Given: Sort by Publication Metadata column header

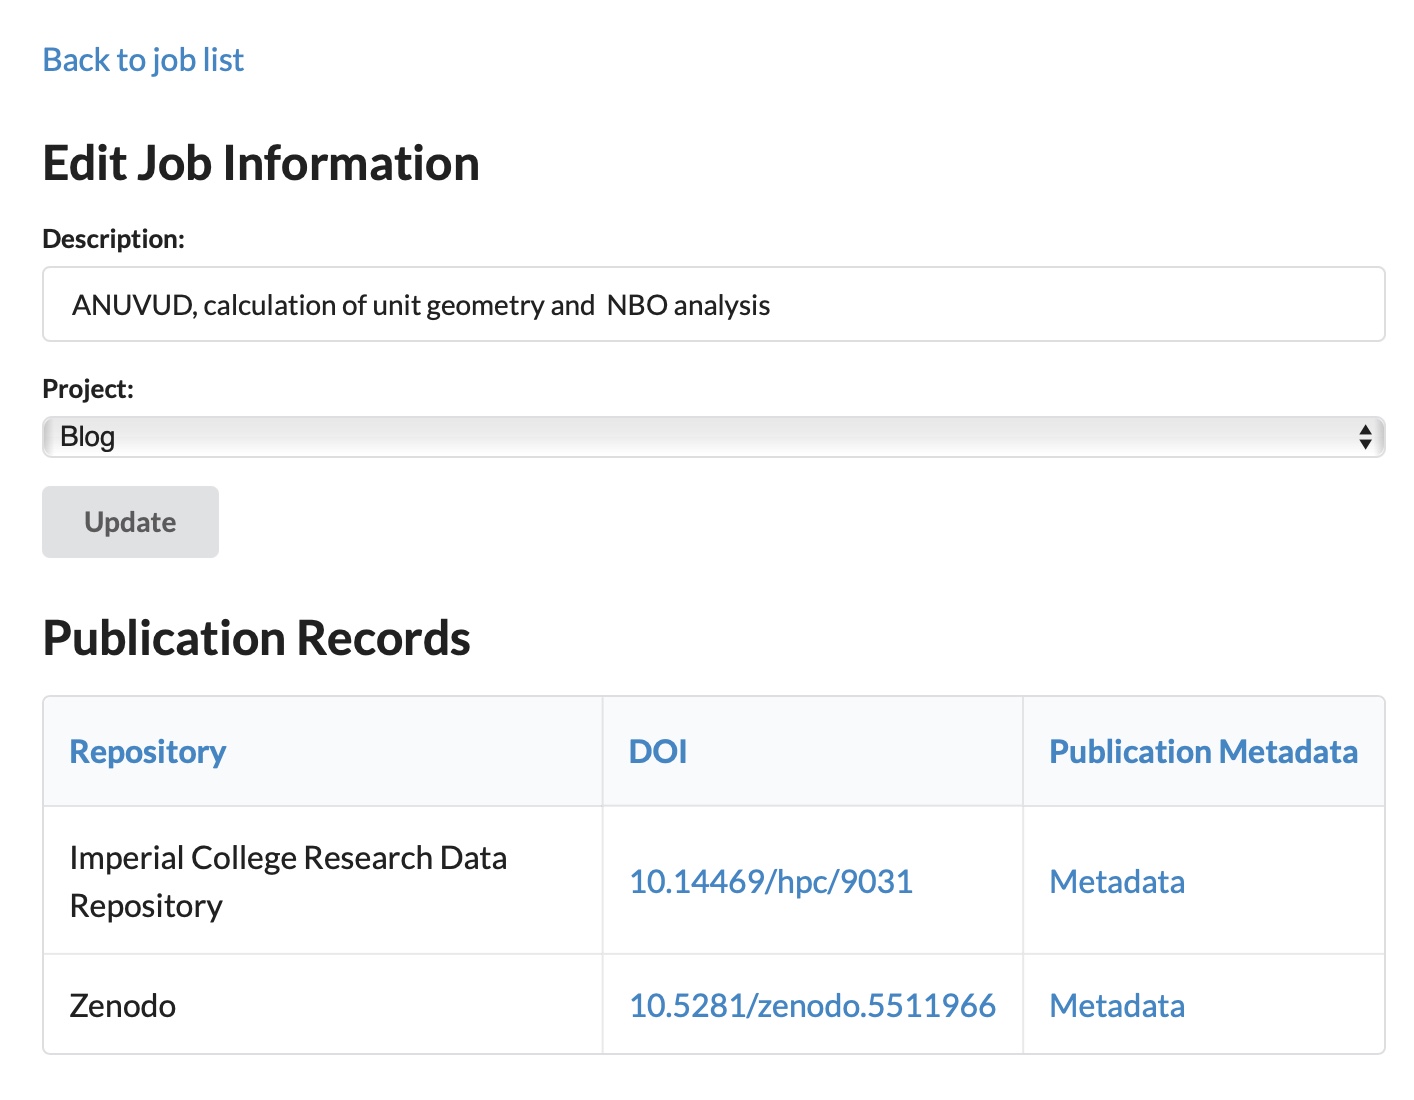Looking at the screenshot, I should pyautogui.click(x=1203, y=752).
